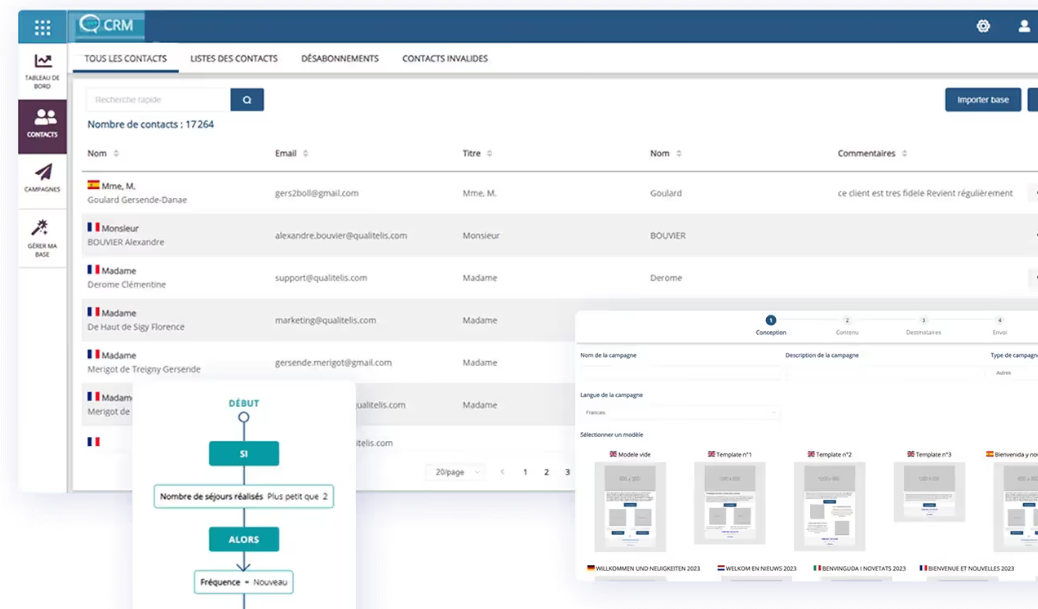
Task: Click the settings gear icon
Action: (x=983, y=27)
